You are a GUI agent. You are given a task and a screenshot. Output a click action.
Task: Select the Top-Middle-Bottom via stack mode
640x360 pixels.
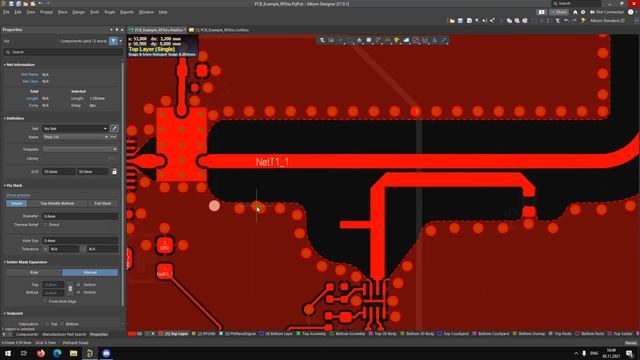(57, 203)
